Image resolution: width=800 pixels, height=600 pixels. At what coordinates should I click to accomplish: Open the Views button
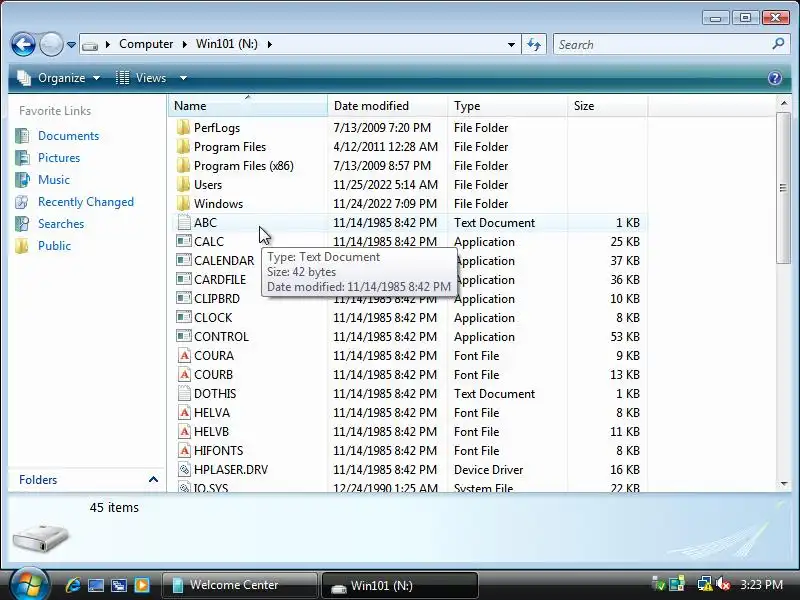click(x=141, y=78)
